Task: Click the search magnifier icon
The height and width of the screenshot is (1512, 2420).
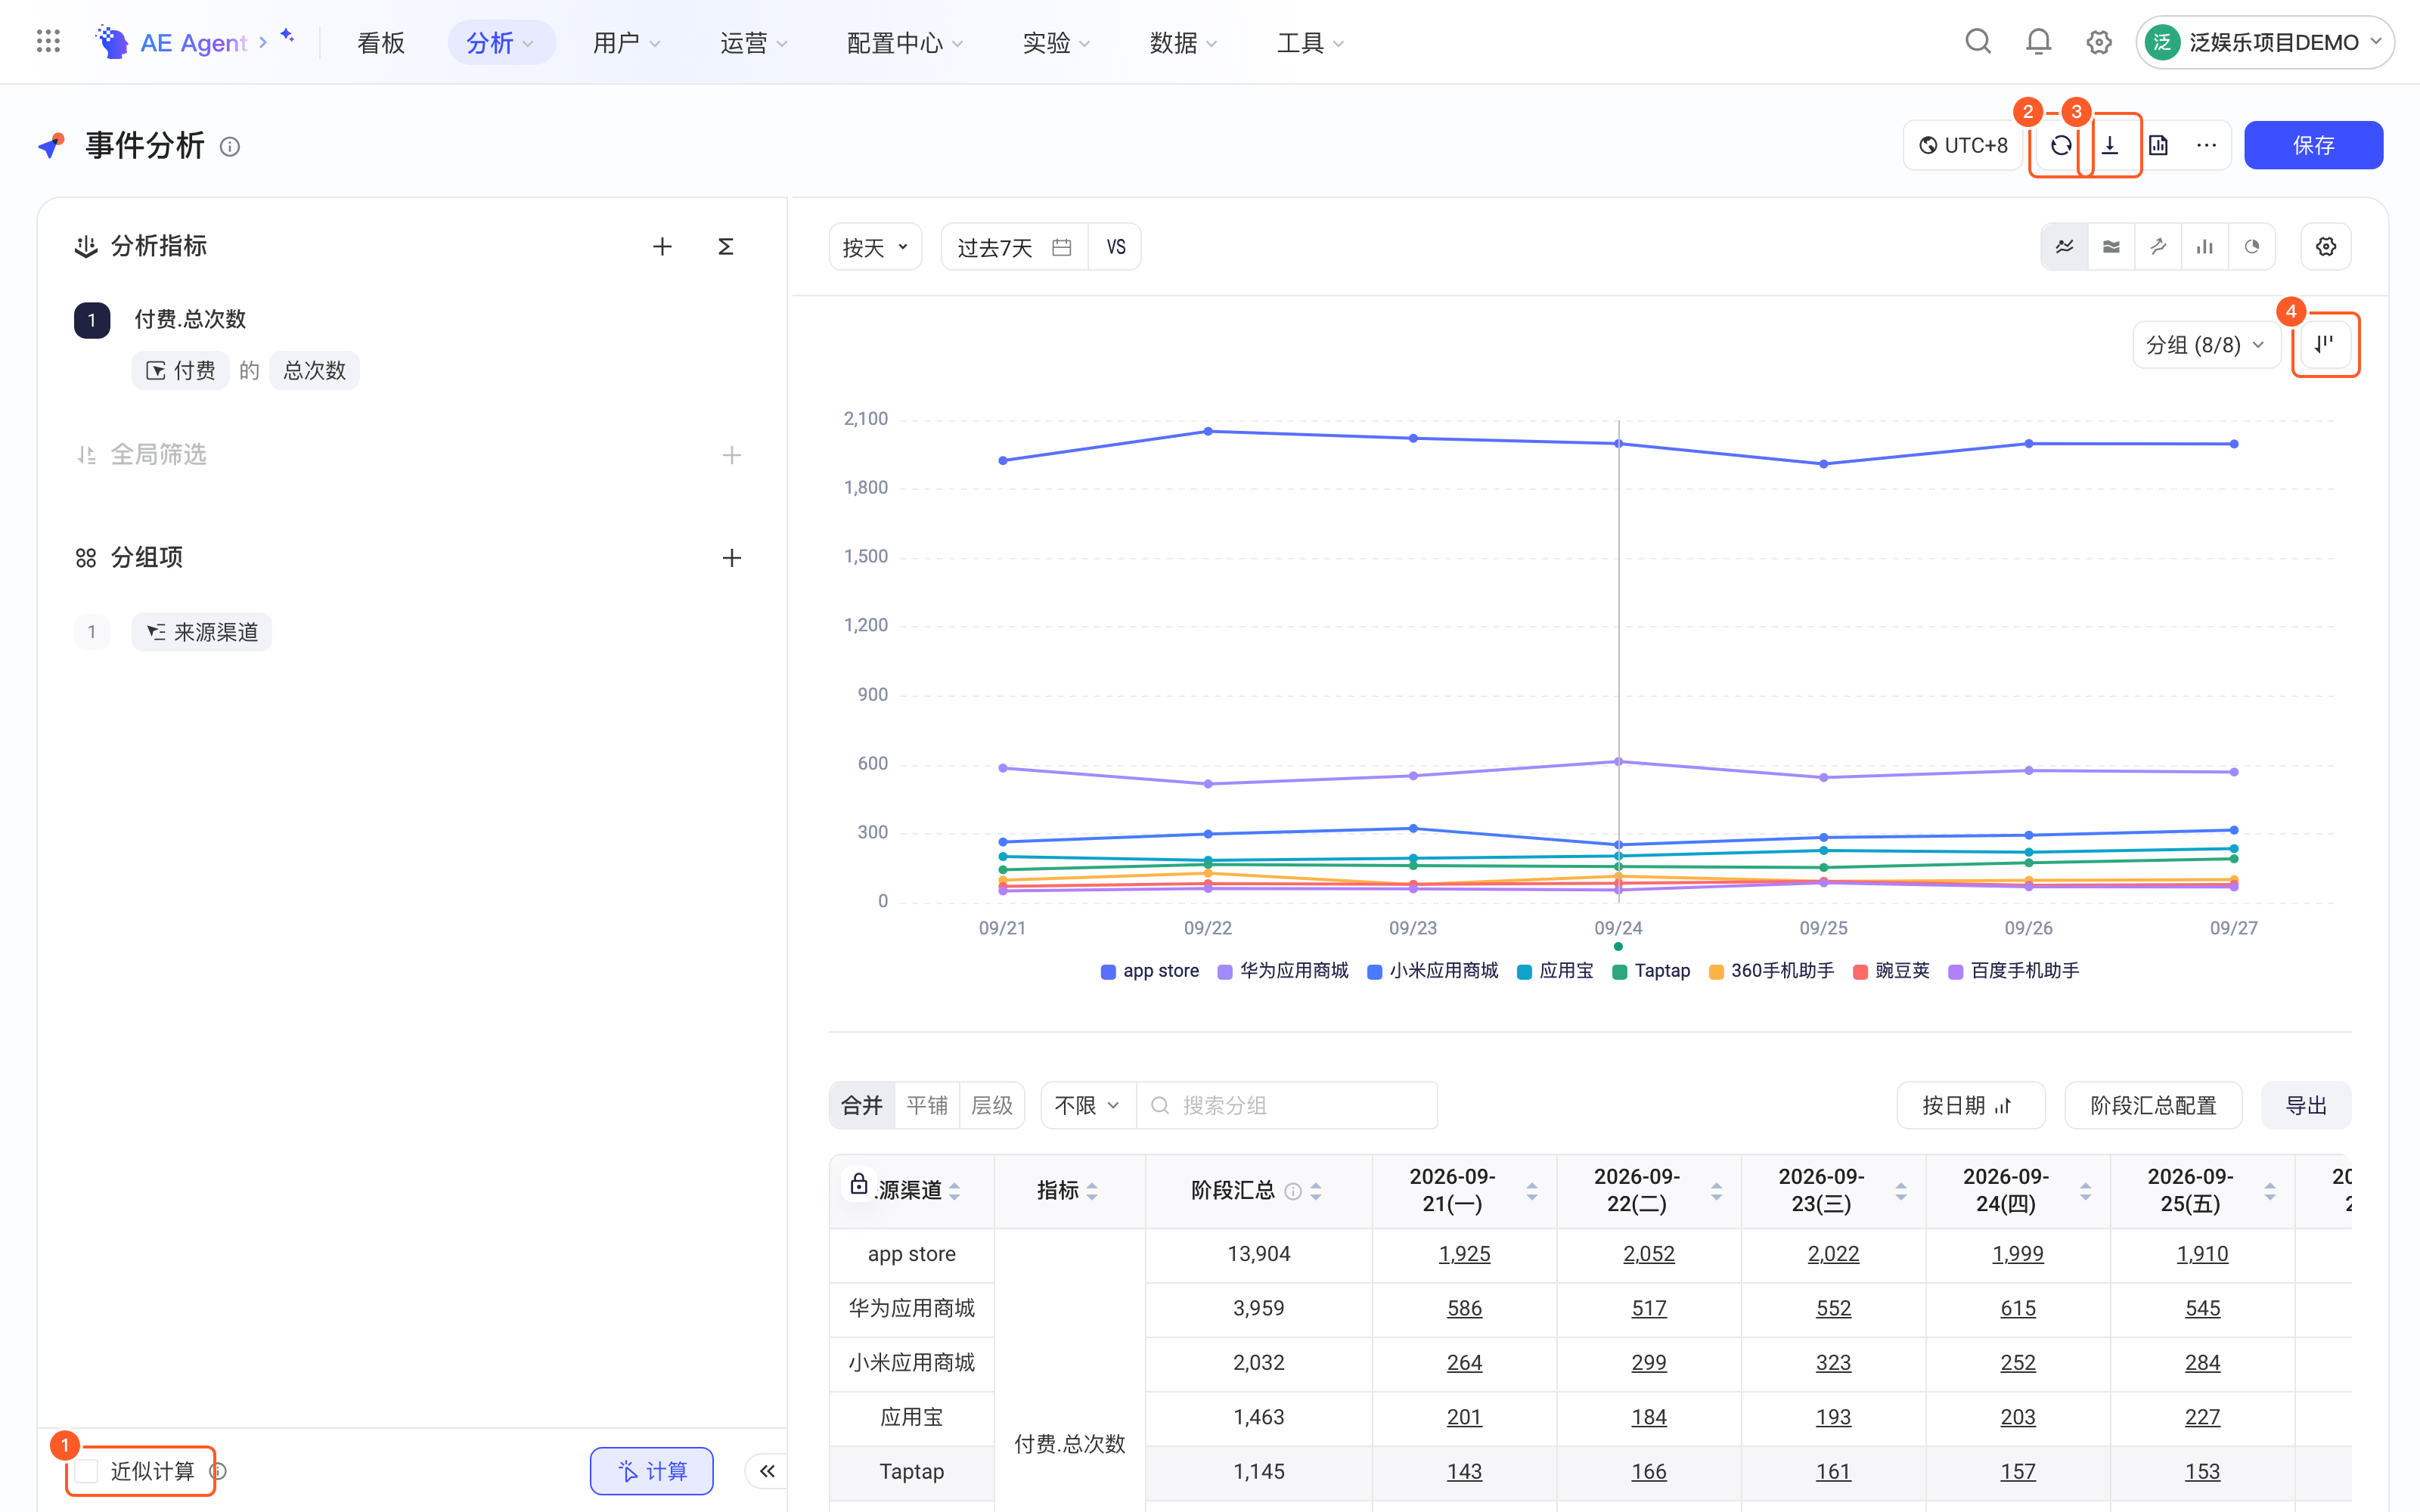Action: (1977, 42)
